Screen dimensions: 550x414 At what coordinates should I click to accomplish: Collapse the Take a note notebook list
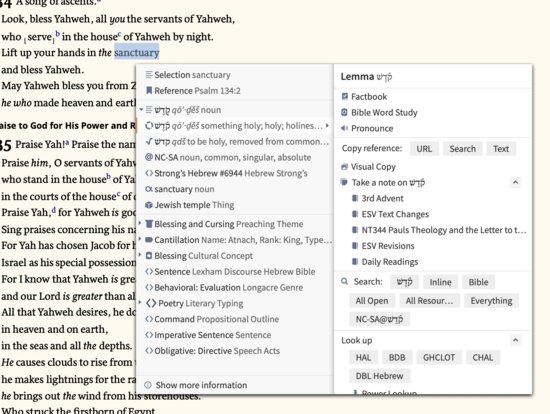click(x=515, y=182)
